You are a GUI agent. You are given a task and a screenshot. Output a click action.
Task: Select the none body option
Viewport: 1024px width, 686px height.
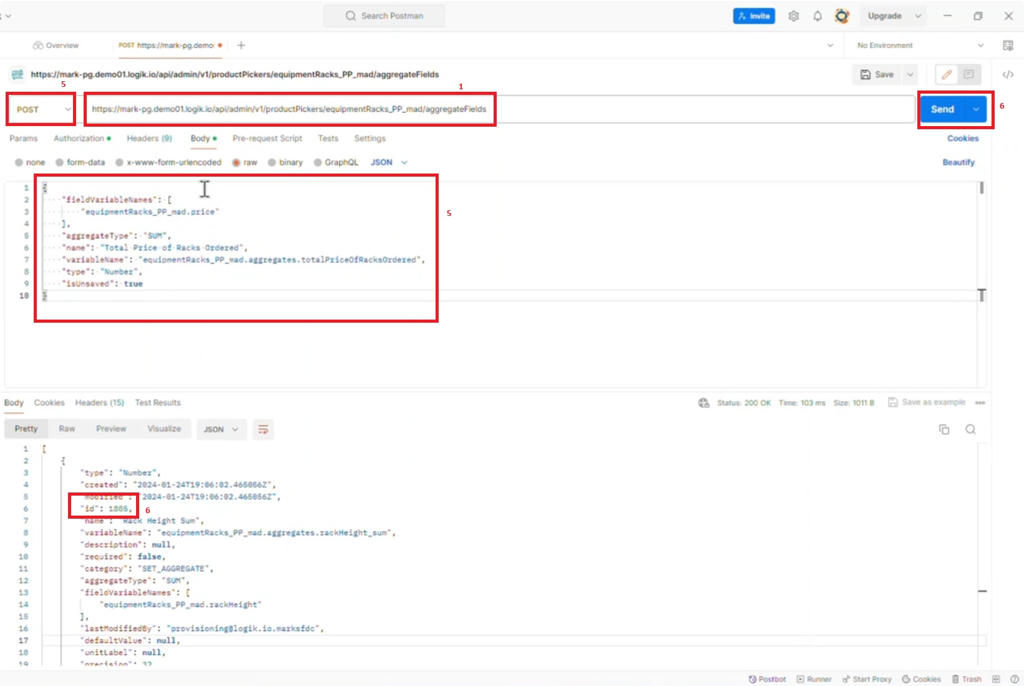click(30, 163)
